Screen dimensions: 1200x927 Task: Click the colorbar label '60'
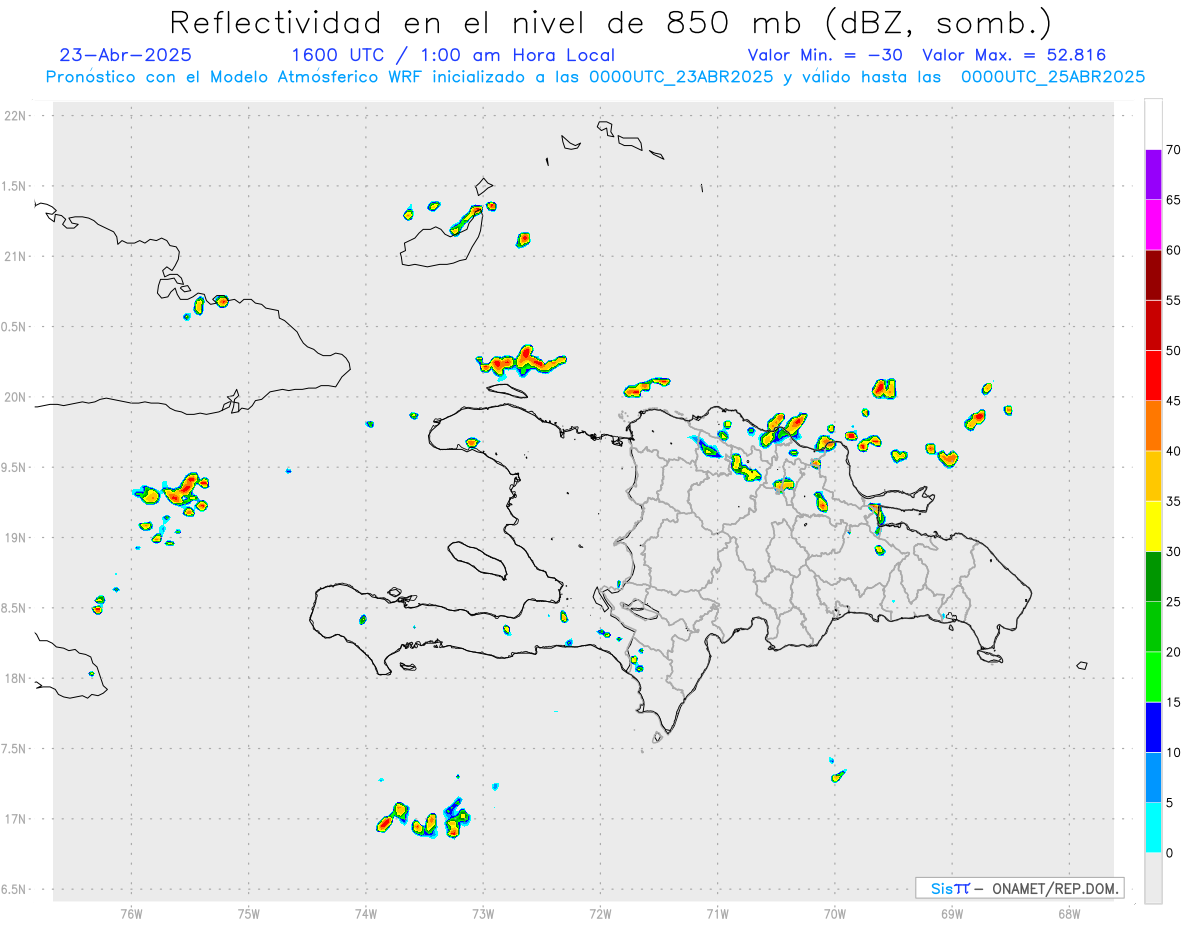1173,250
